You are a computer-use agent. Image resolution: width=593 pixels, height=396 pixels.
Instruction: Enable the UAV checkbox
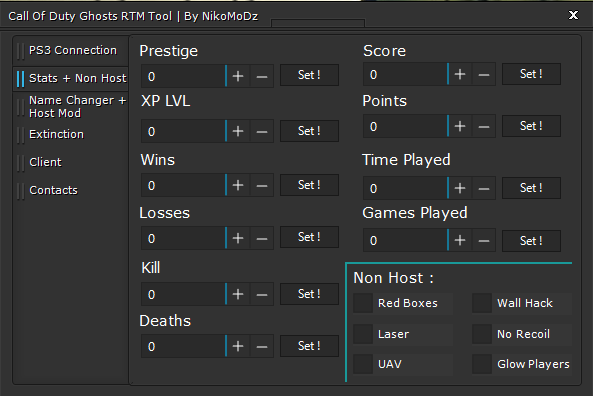pyautogui.click(x=363, y=364)
